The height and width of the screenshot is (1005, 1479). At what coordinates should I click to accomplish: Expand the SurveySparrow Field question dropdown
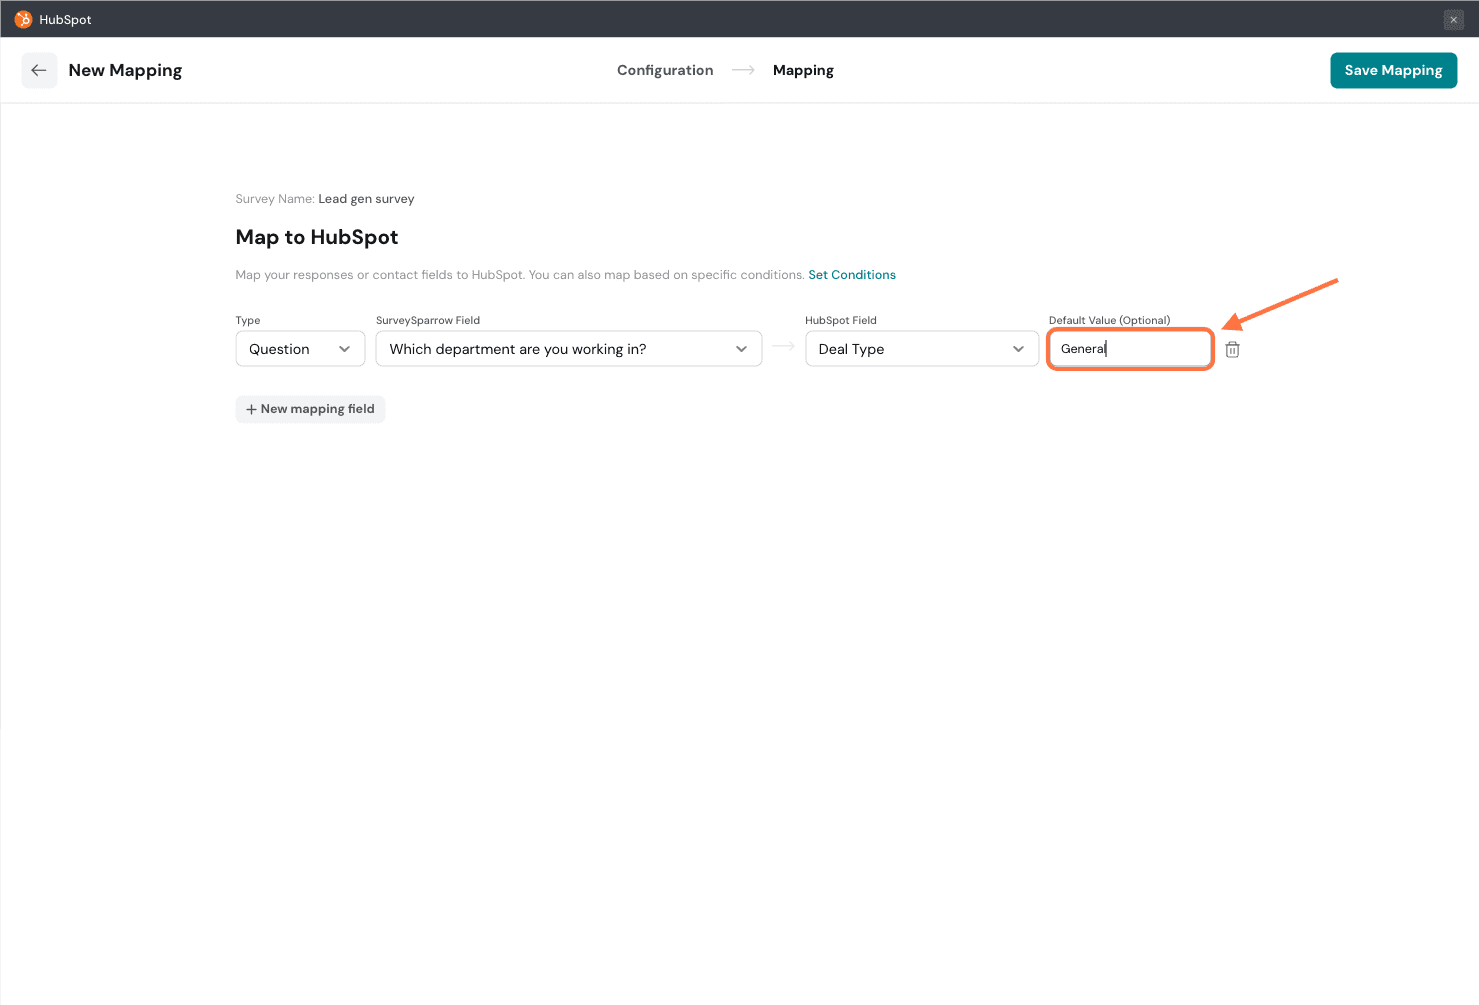pyautogui.click(x=568, y=349)
